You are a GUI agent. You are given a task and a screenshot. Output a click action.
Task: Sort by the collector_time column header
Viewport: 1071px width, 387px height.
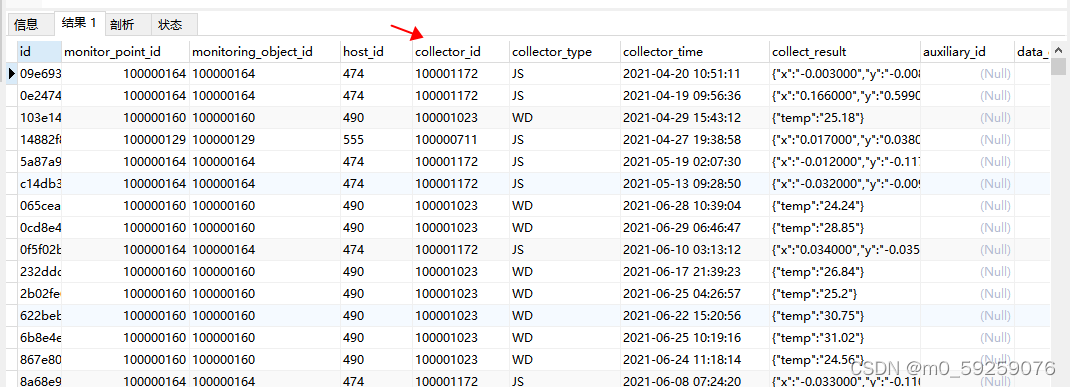[x=695, y=52]
